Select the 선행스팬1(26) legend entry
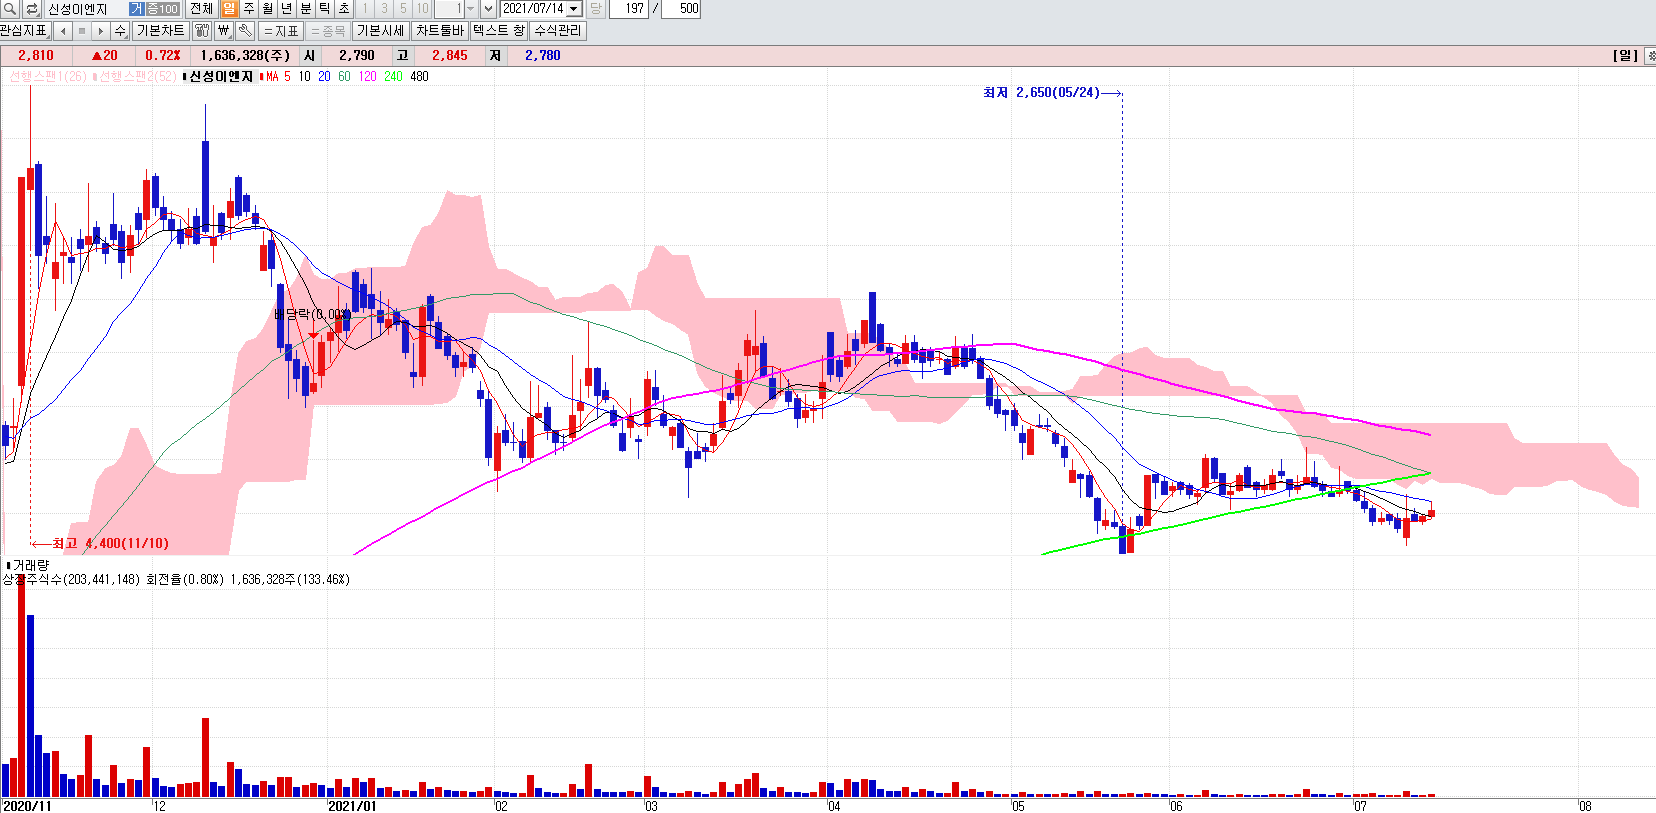 pos(47,77)
